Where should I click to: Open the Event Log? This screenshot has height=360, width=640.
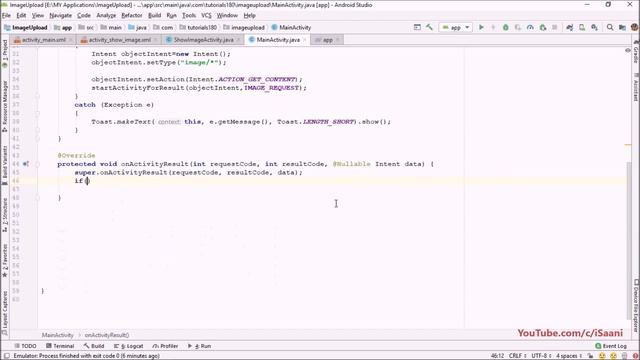click(611, 346)
